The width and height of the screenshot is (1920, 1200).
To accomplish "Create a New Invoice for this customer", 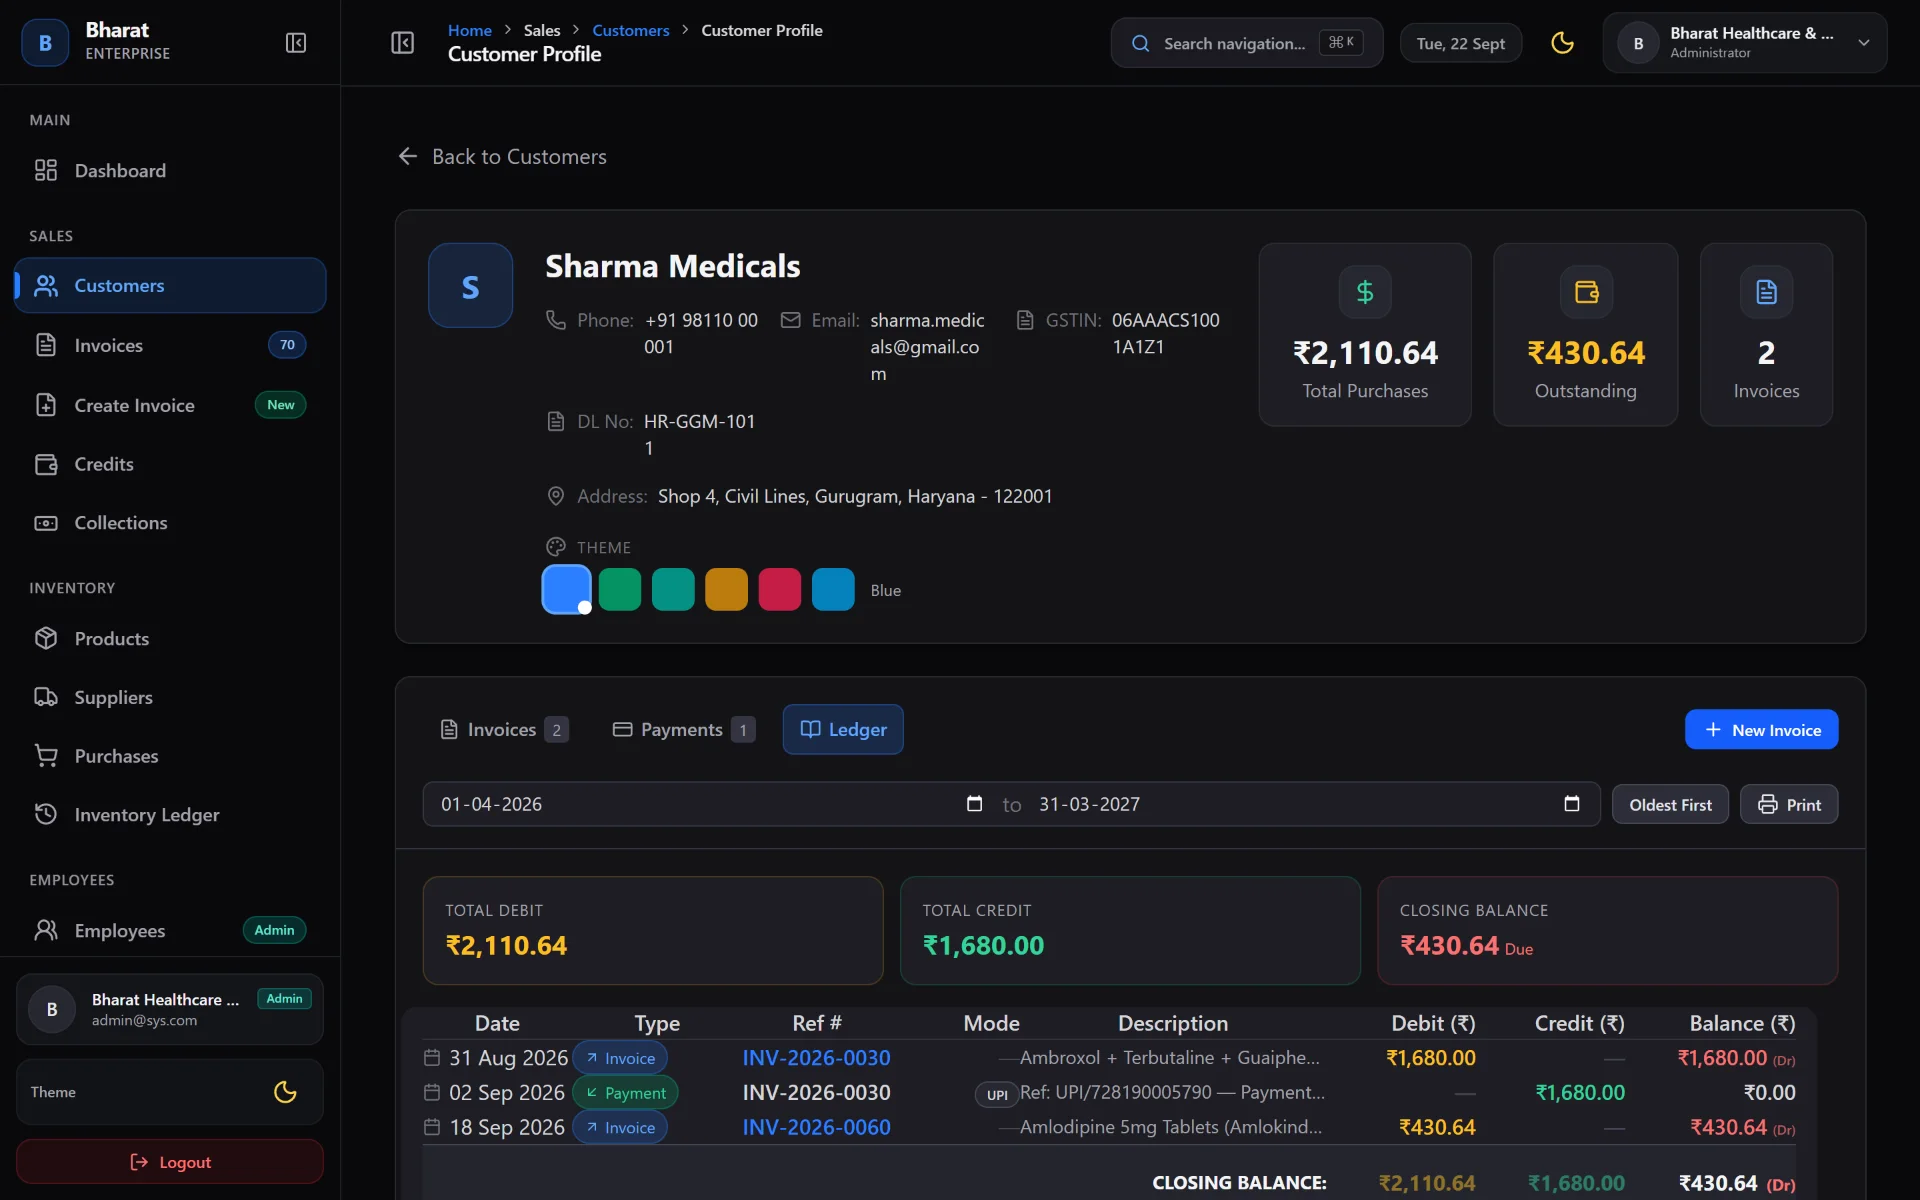I will point(1761,730).
